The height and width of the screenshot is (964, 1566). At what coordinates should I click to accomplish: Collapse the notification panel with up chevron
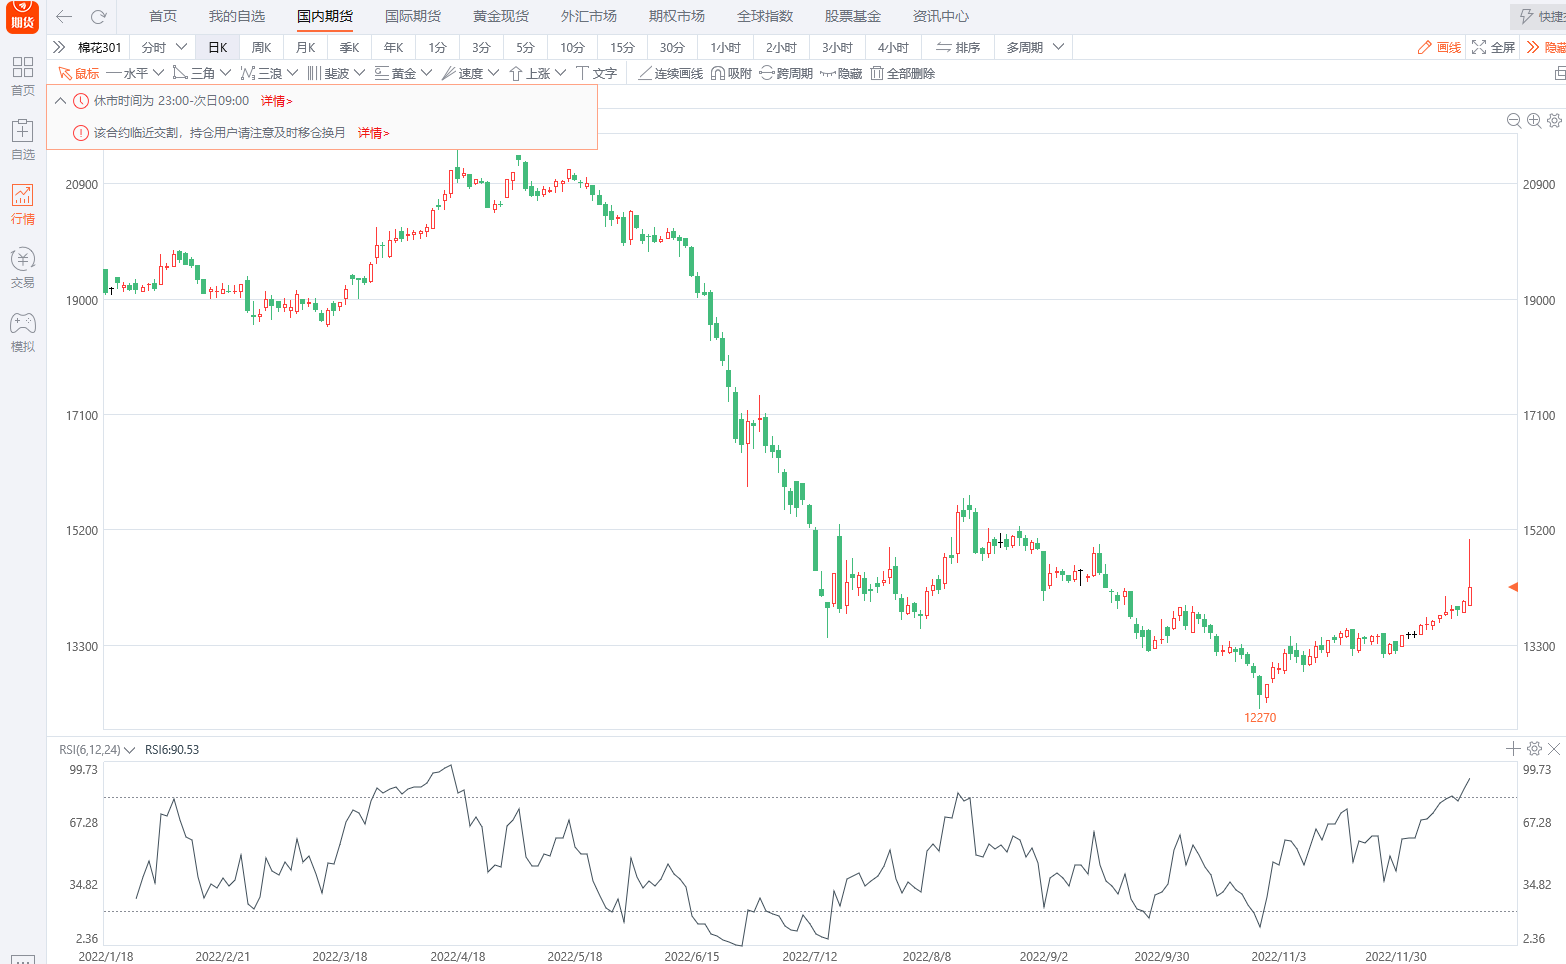[x=60, y=100]
